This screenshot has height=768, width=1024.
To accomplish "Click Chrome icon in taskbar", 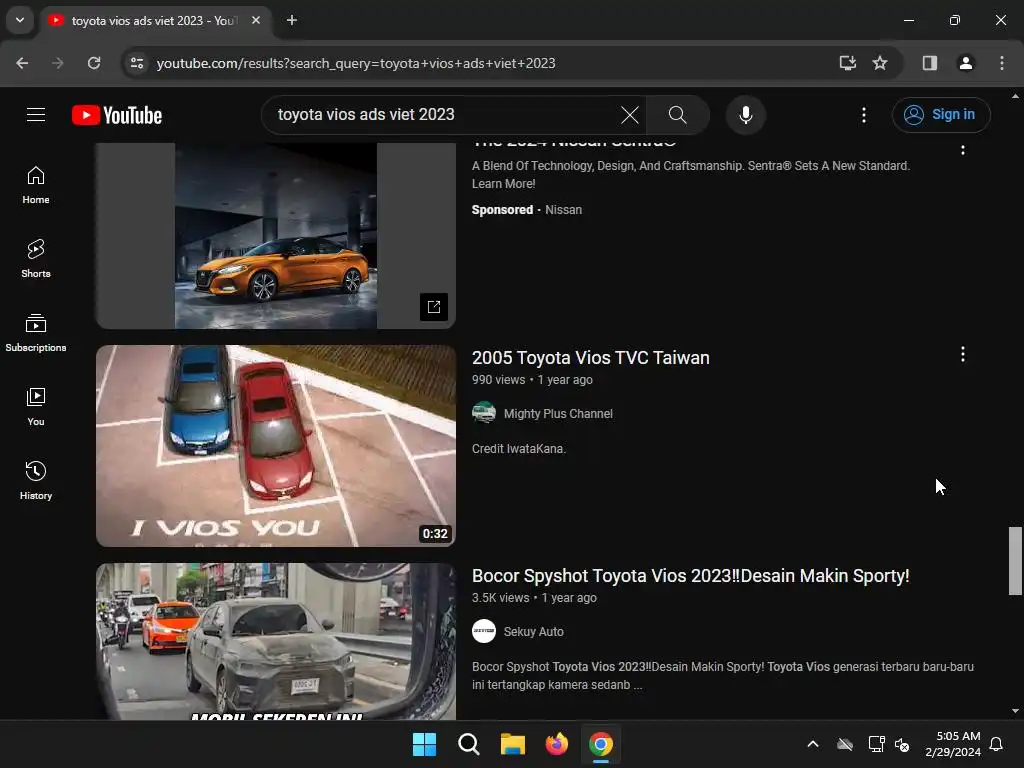I will 601,744.
